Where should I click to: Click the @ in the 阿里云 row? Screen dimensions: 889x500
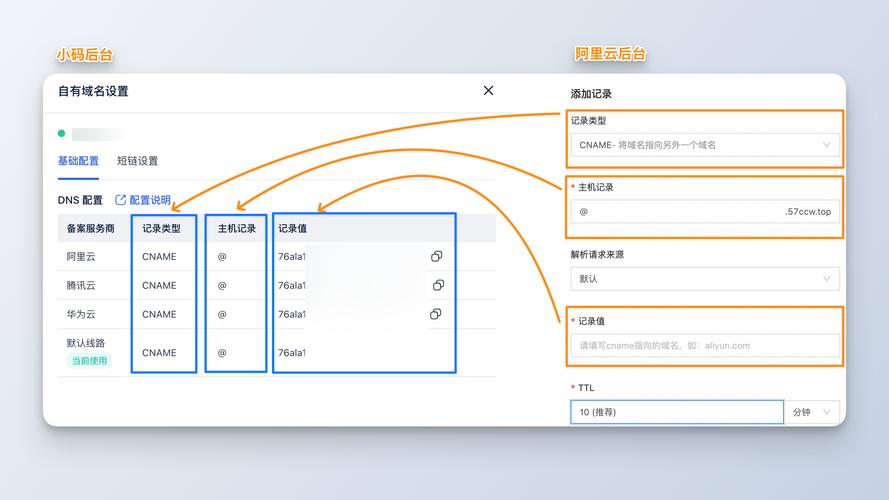point(222,257)
